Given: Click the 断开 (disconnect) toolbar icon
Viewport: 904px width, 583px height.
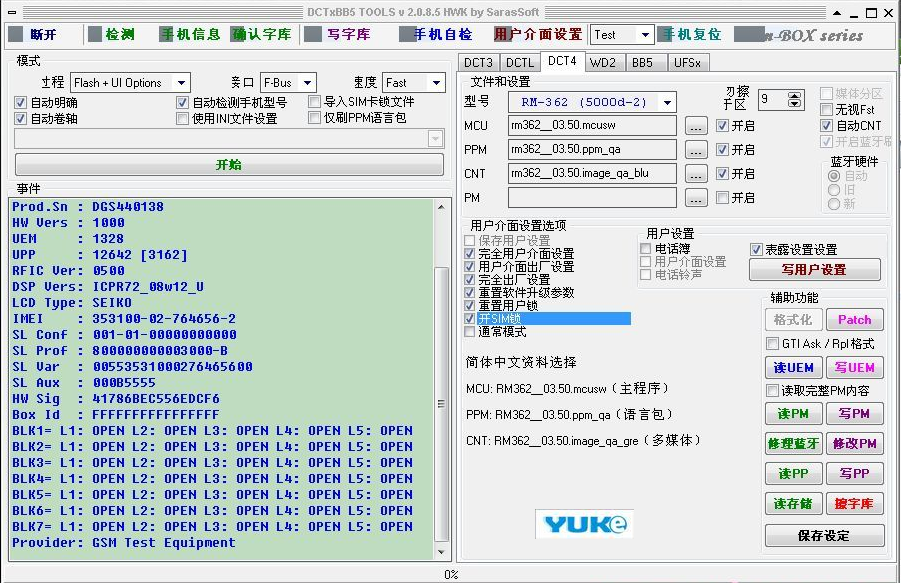Looking at the screenshot, I should [x=16, y=35].
